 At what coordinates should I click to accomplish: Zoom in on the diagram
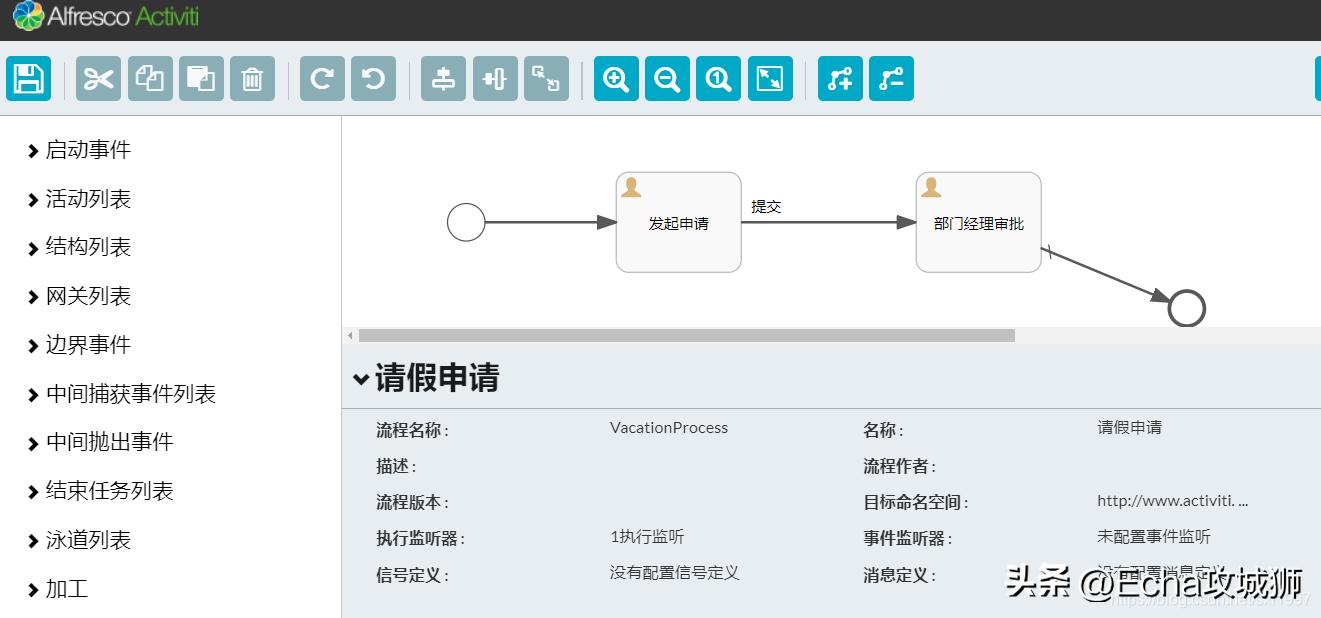point(615,78)
